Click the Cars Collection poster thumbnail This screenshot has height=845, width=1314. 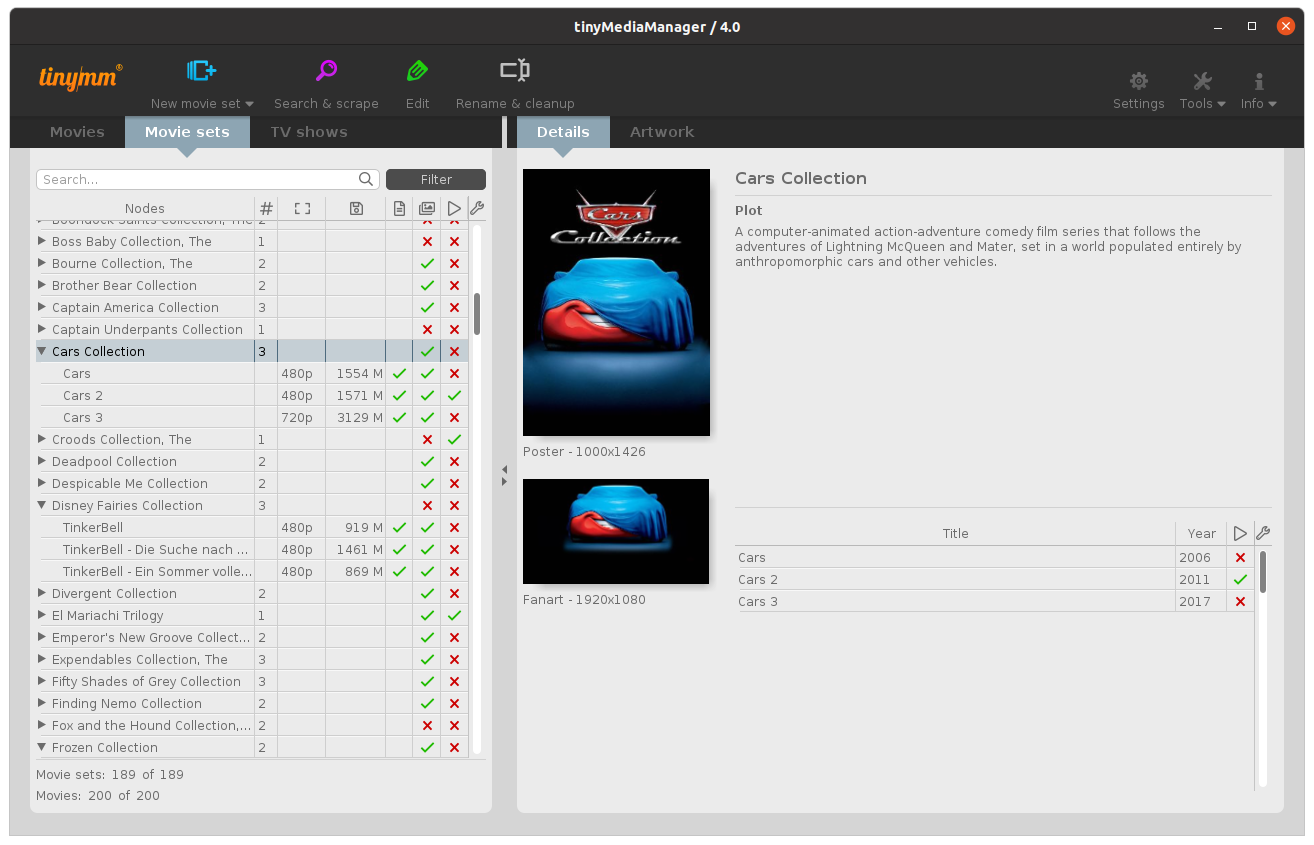[x=616, y=302]
